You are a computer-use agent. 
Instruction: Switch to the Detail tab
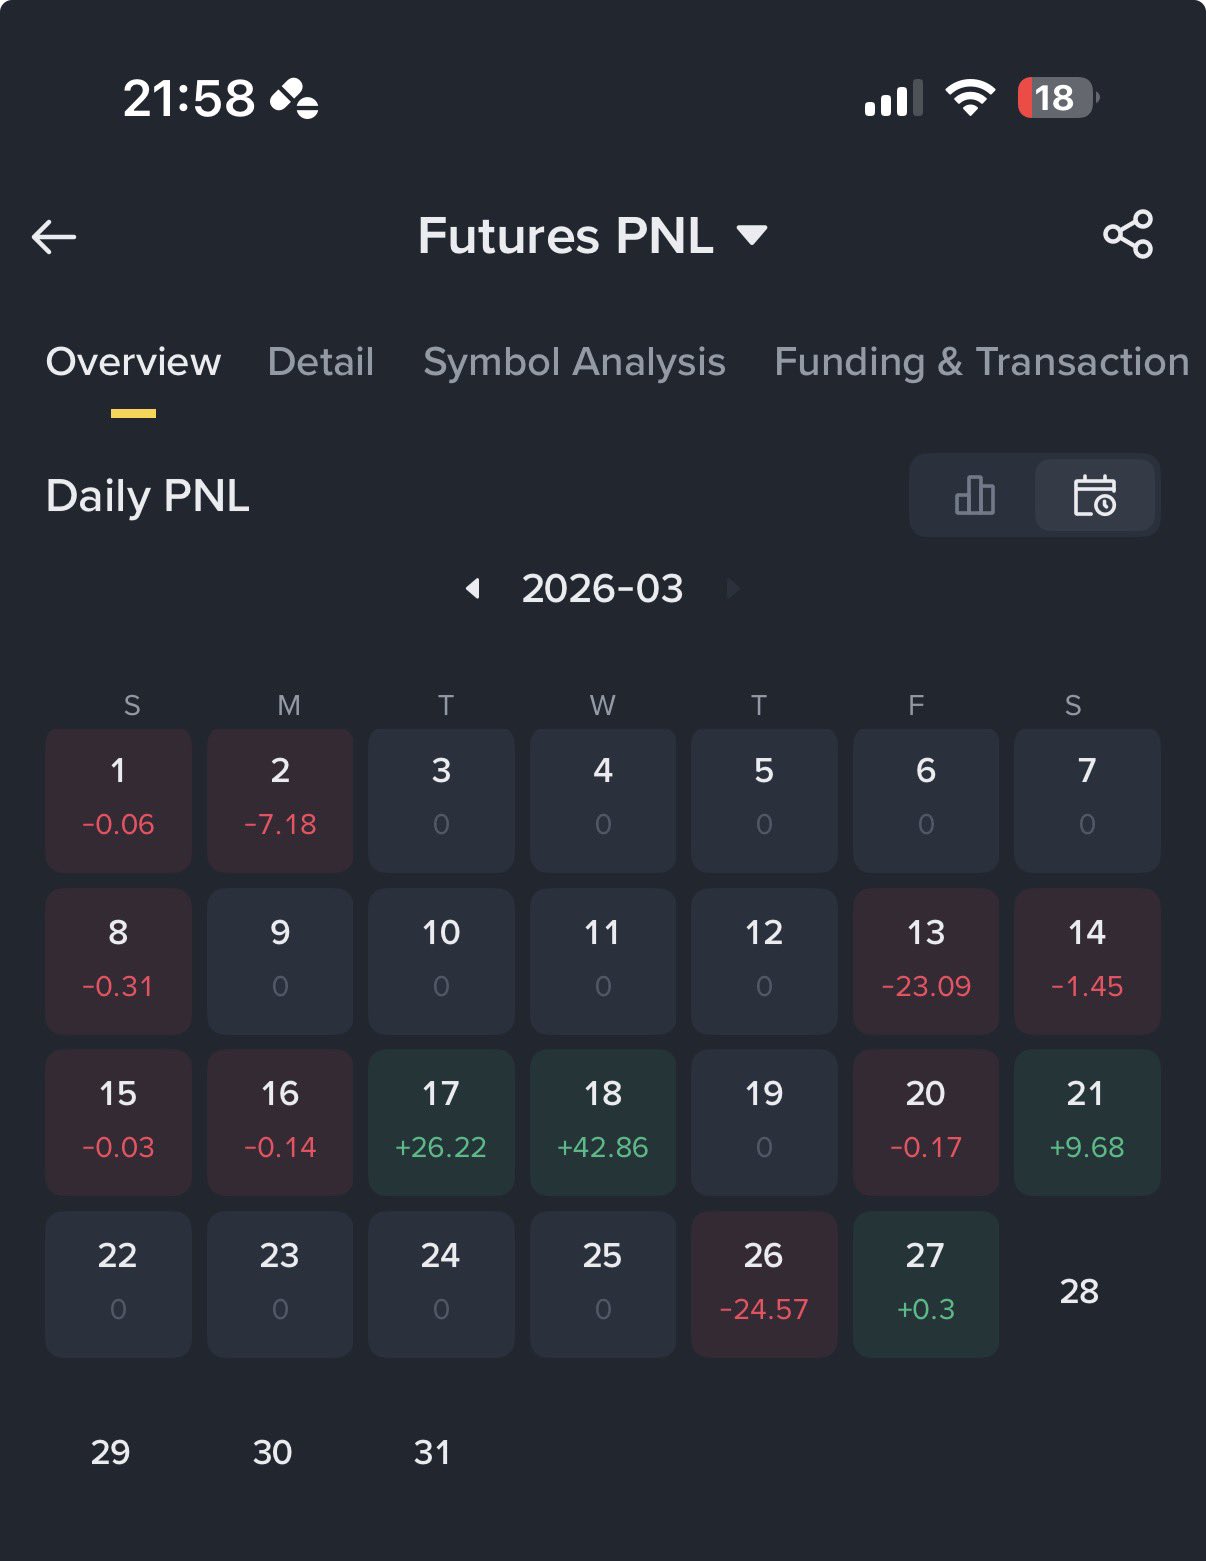321,362
